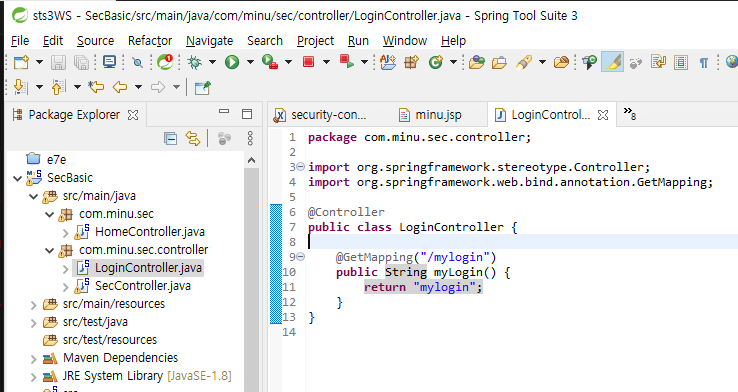The width and height of the screenshot is (738, 392).
Task: Expand the Maven Dependencies node
Action: pos(33,359)
